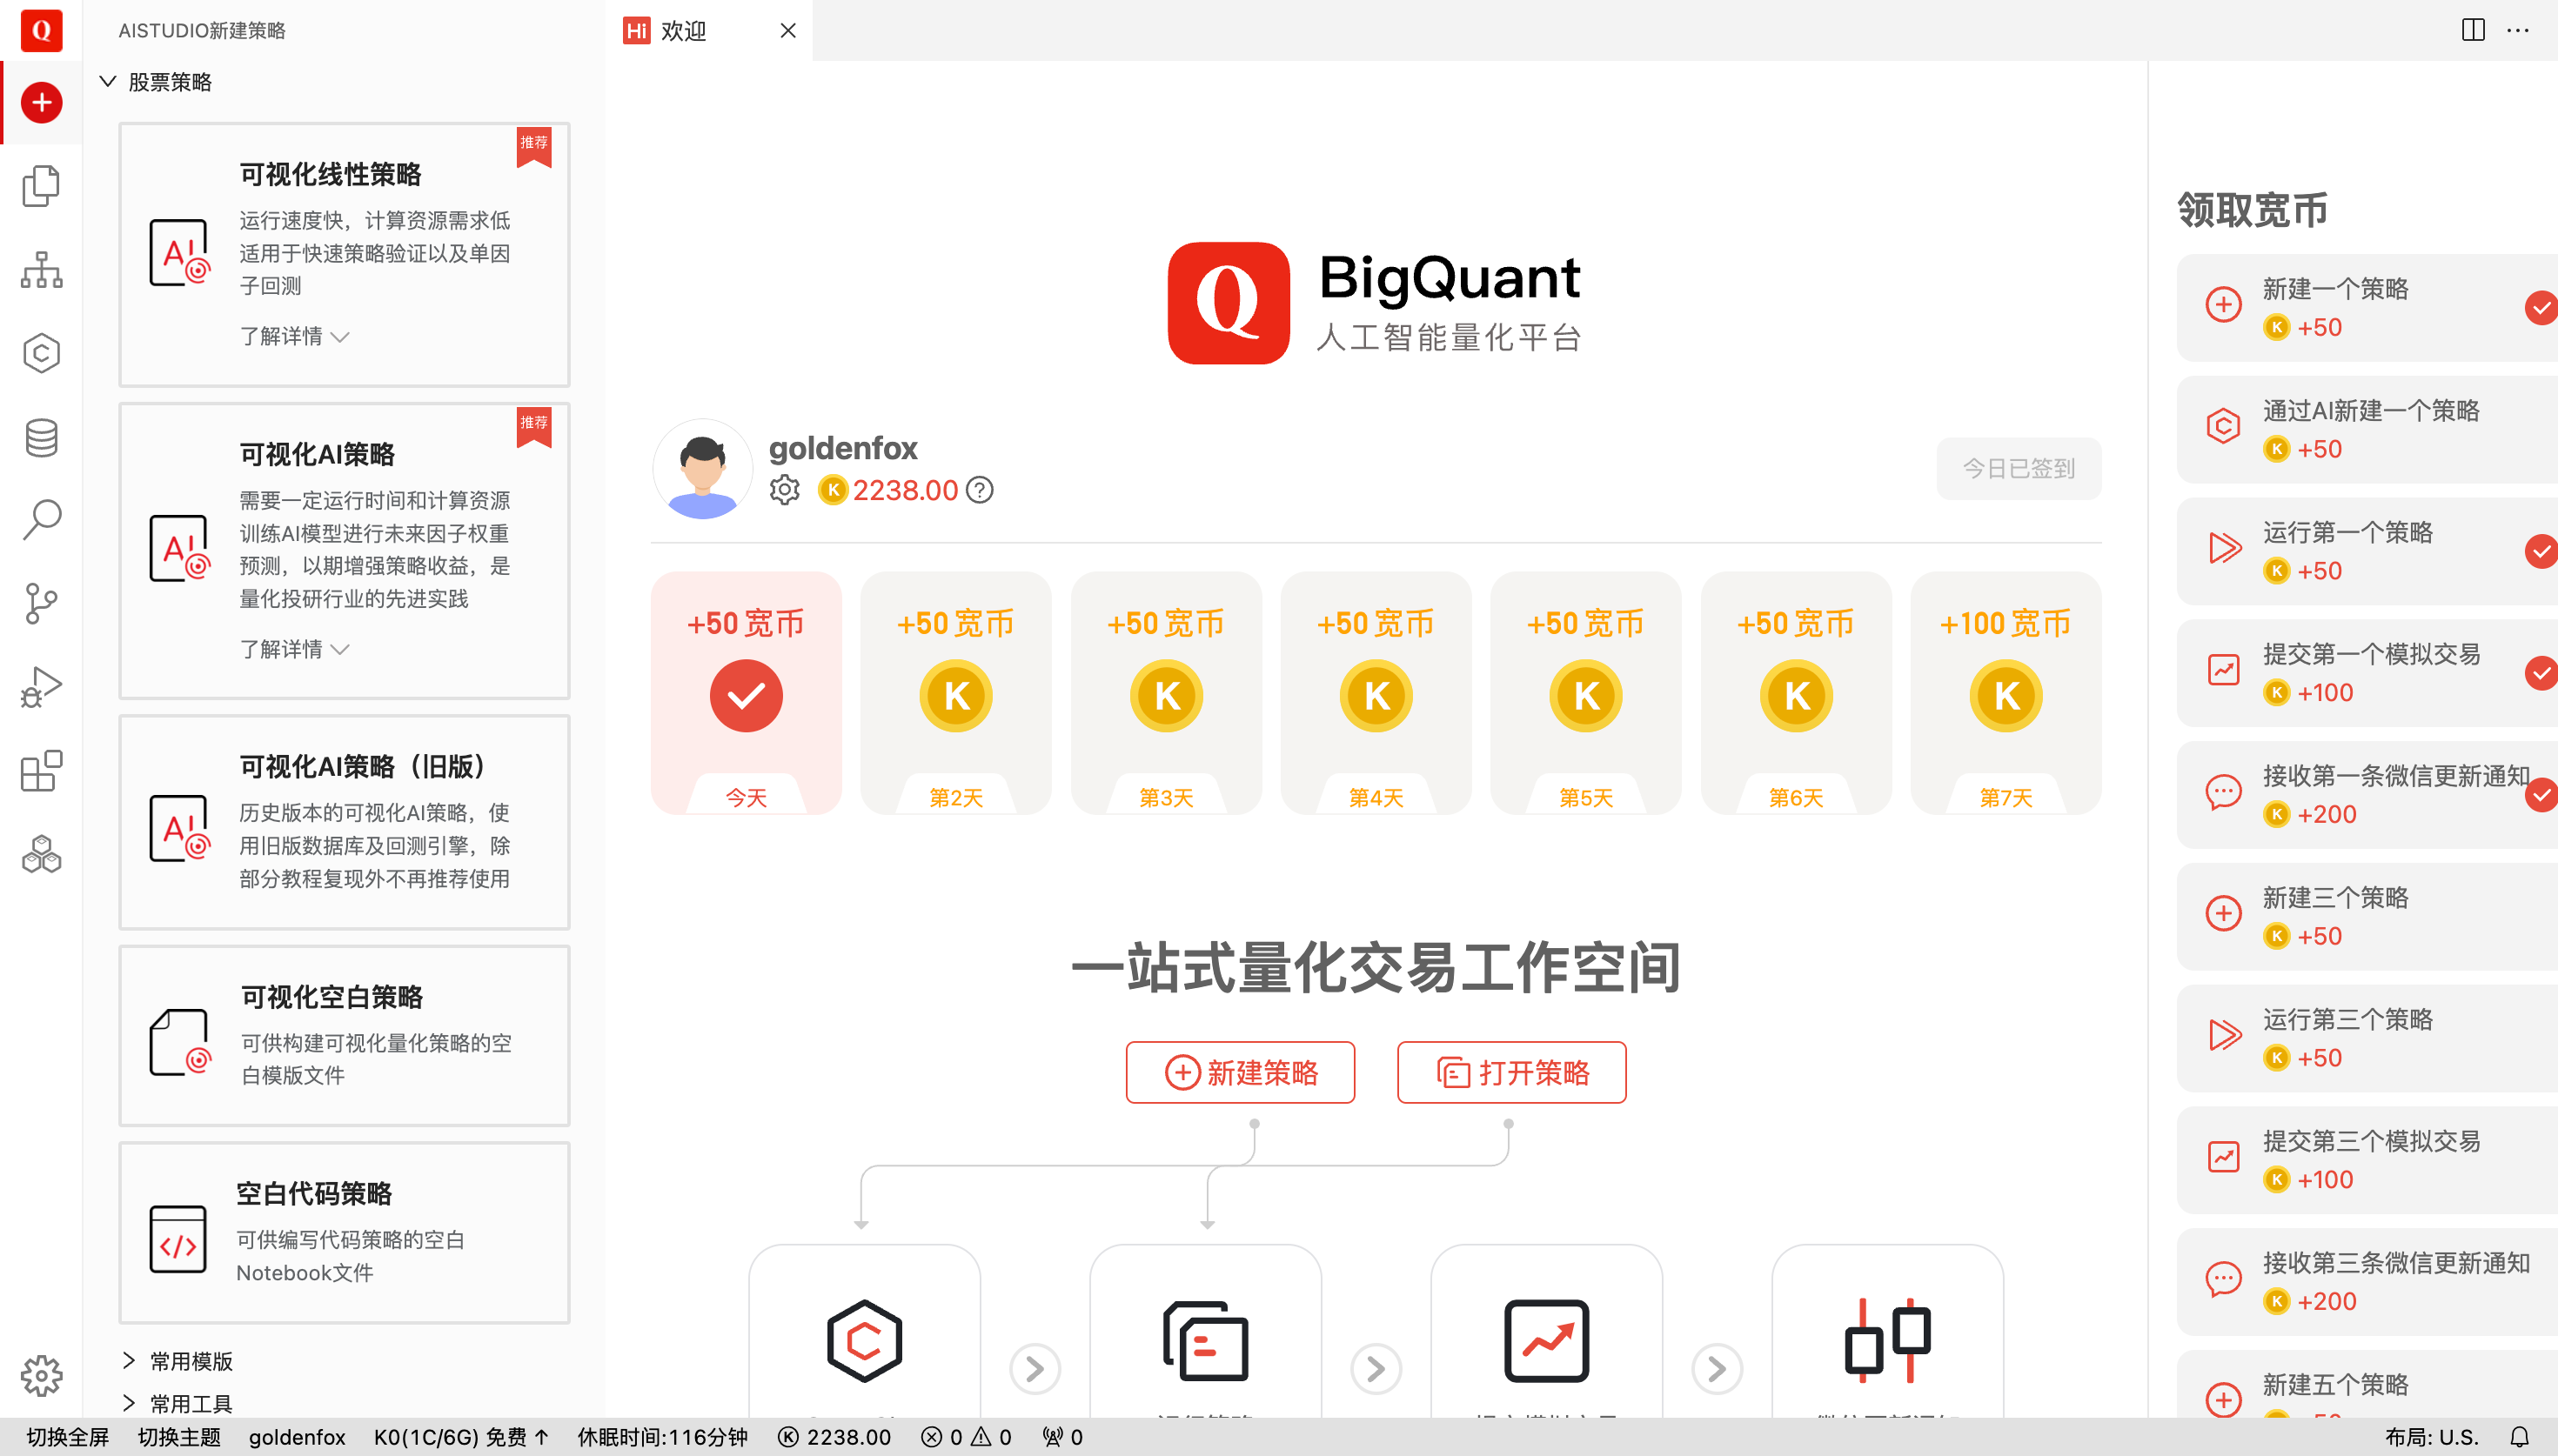Click 切换主题 in the status bar

179,1437
